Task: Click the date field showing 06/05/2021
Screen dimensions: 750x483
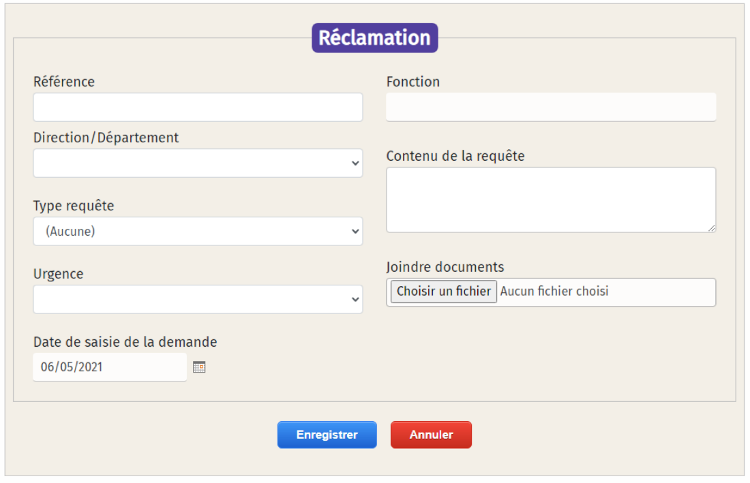Action: point(109,367)
